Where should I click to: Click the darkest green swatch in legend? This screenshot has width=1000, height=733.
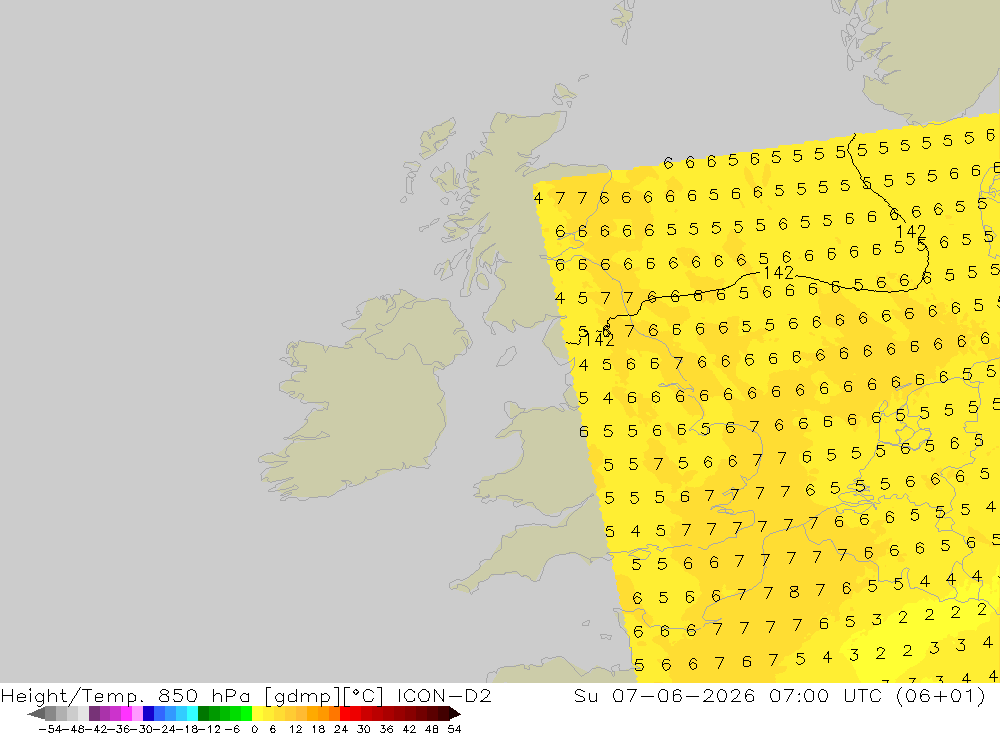click(203, 714)
